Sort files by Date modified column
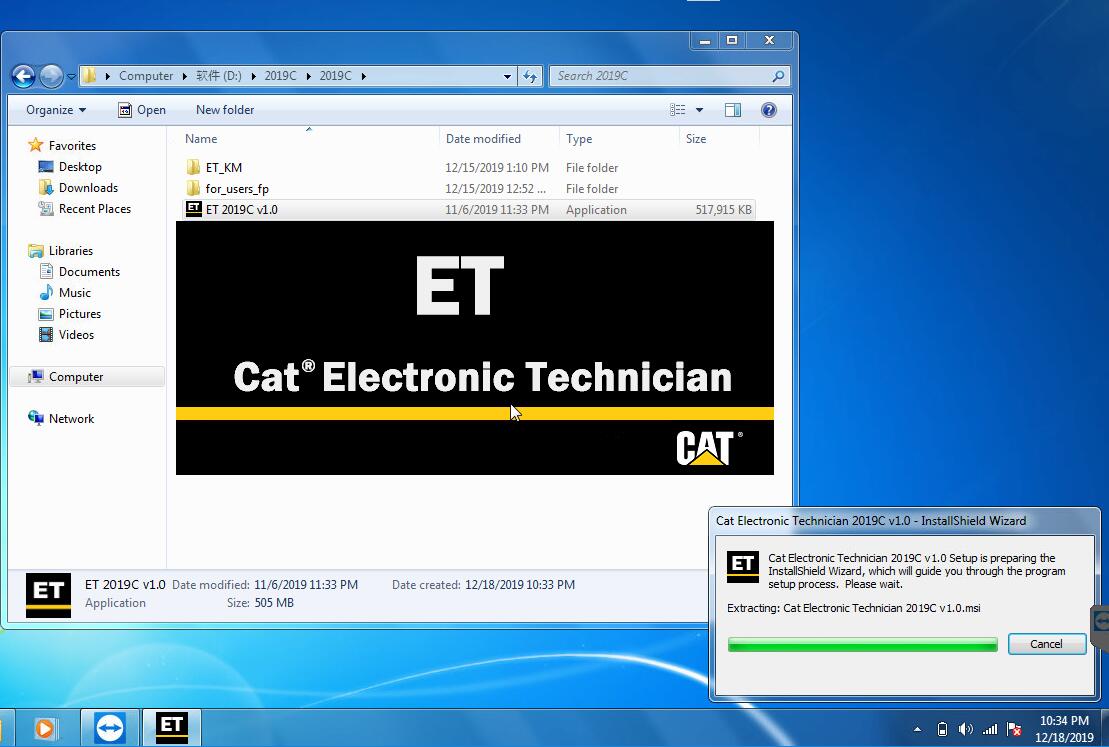 pos(499,139)
